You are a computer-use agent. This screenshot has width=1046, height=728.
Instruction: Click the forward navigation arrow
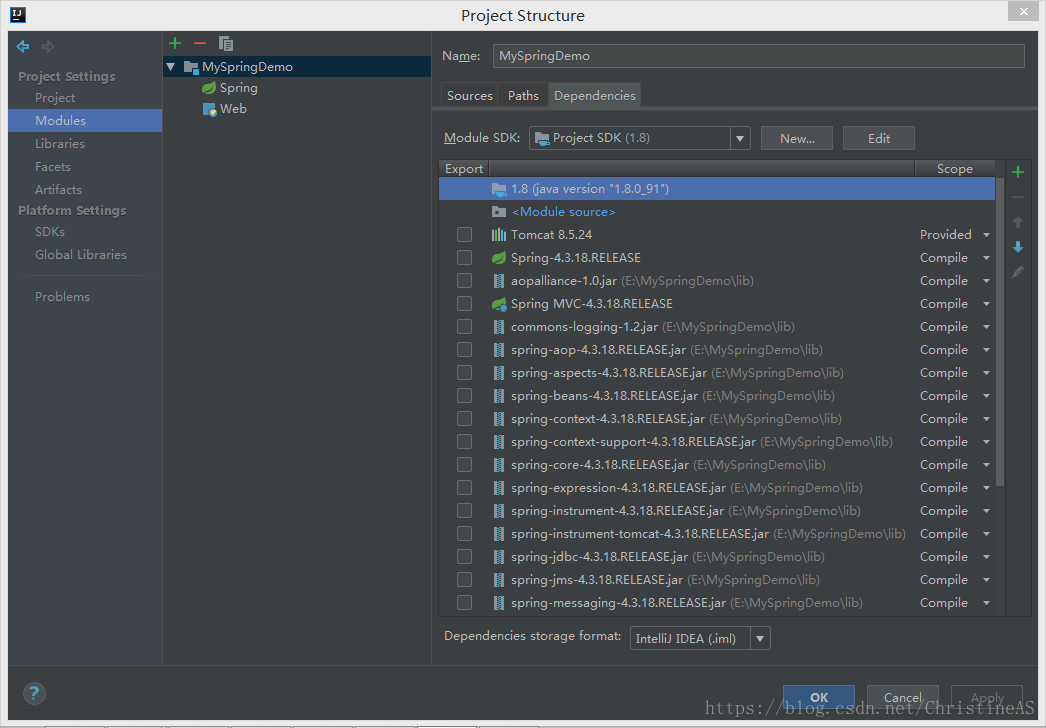pos(48,46)
